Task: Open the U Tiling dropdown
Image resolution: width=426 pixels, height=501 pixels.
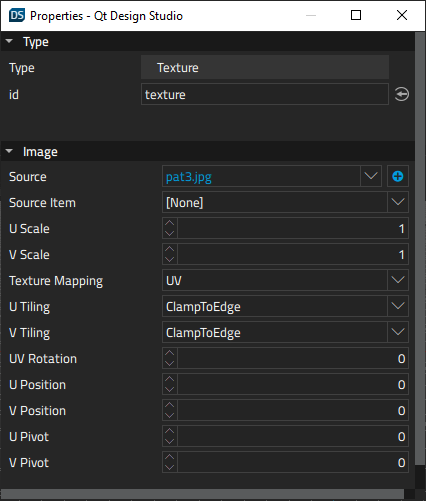Action: [x=398, y=306]
